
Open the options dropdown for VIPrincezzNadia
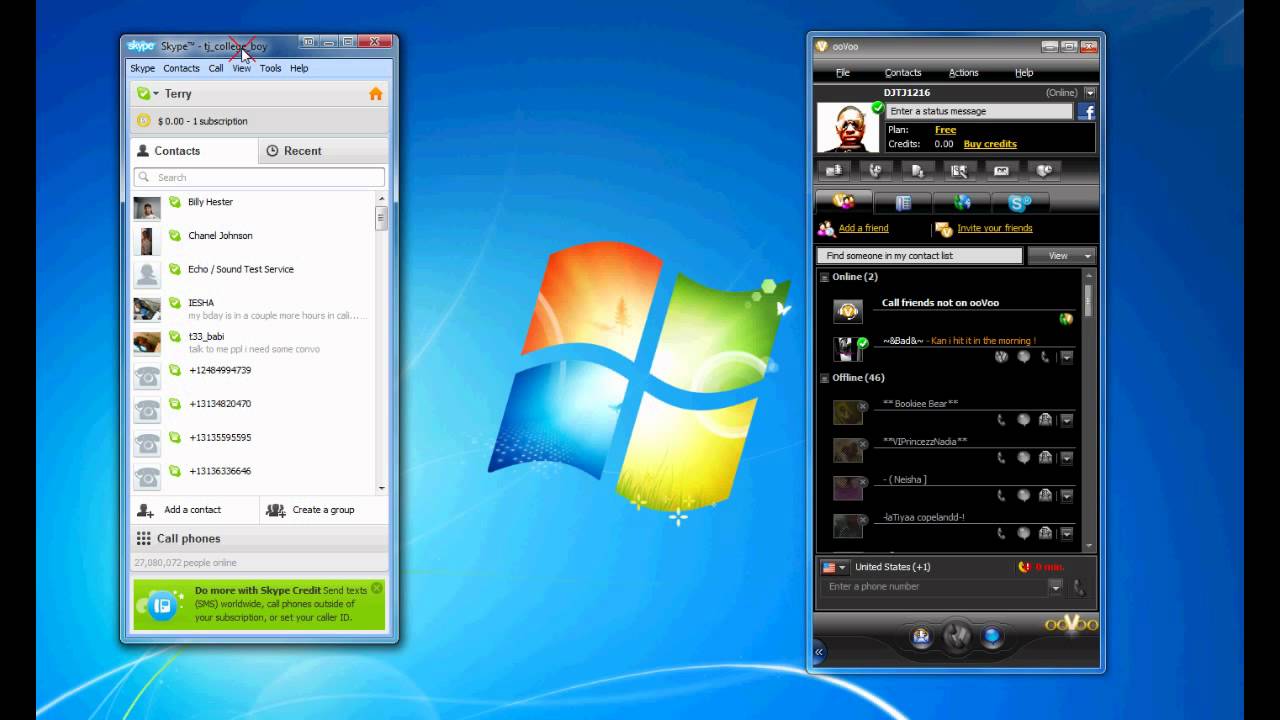tap(1067, 458)
